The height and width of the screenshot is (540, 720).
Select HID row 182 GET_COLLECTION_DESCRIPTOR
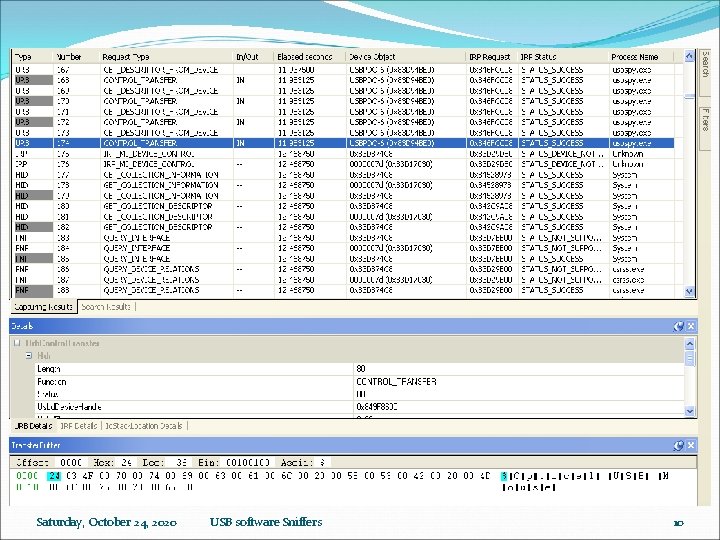[x=343, y=227]
